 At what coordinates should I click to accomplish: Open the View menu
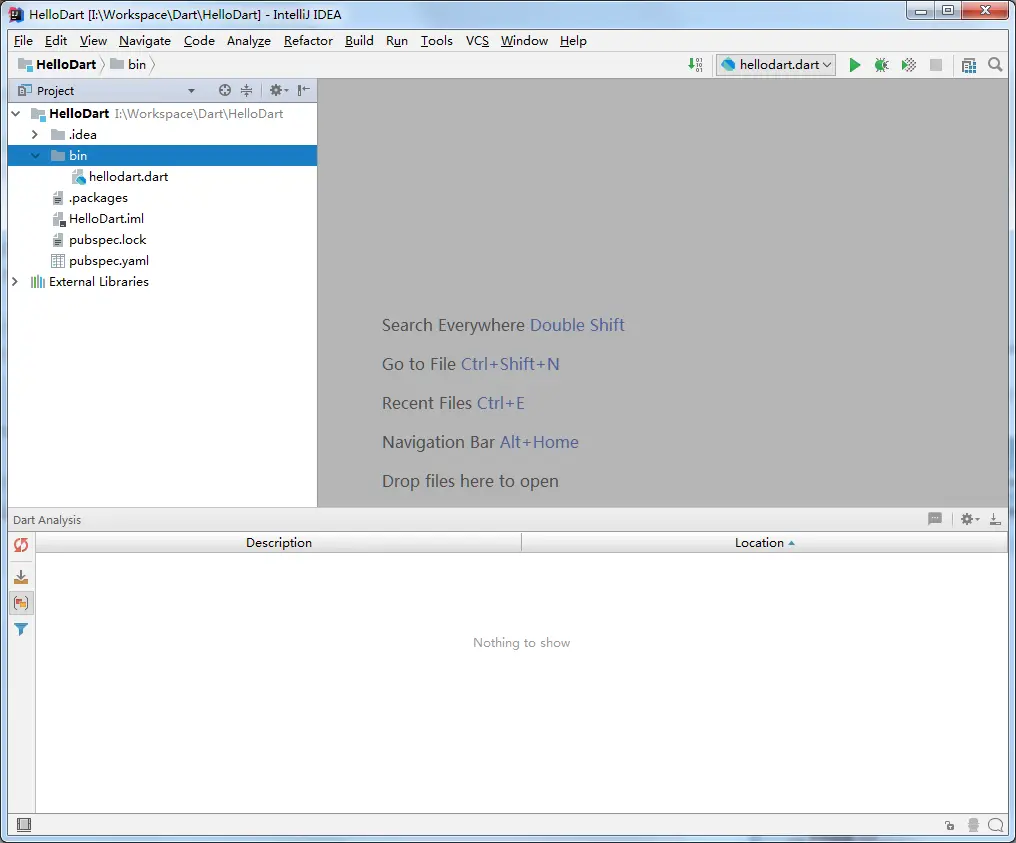coord(93,41)
